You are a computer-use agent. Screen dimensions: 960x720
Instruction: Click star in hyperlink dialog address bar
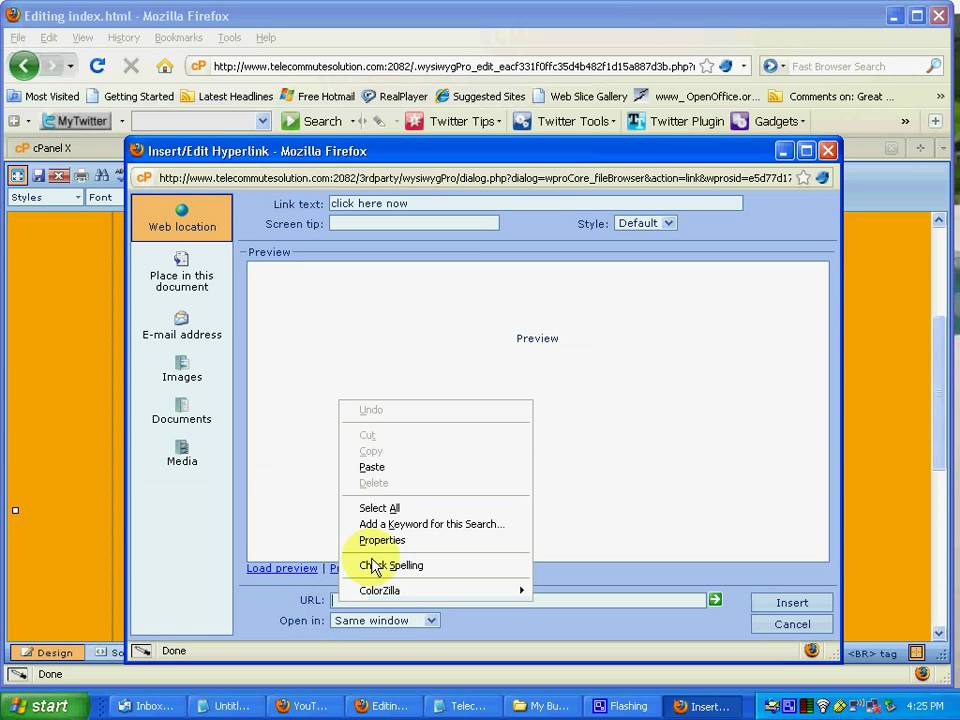[803, 178]
